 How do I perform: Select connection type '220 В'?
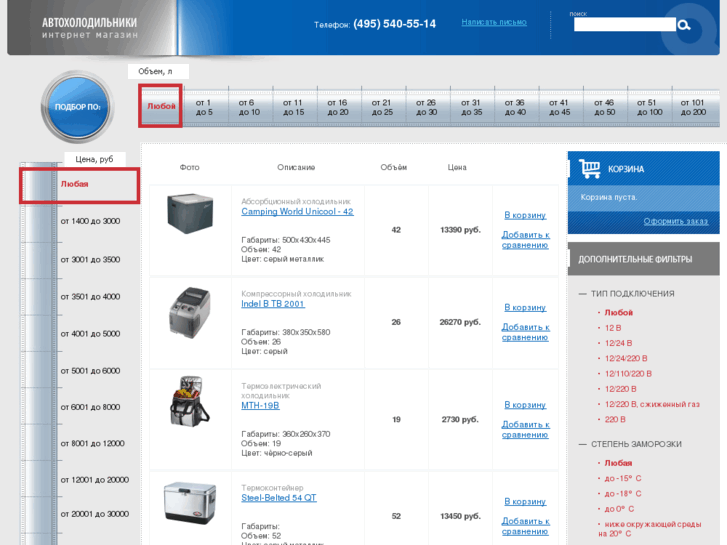tap(615, 420)
